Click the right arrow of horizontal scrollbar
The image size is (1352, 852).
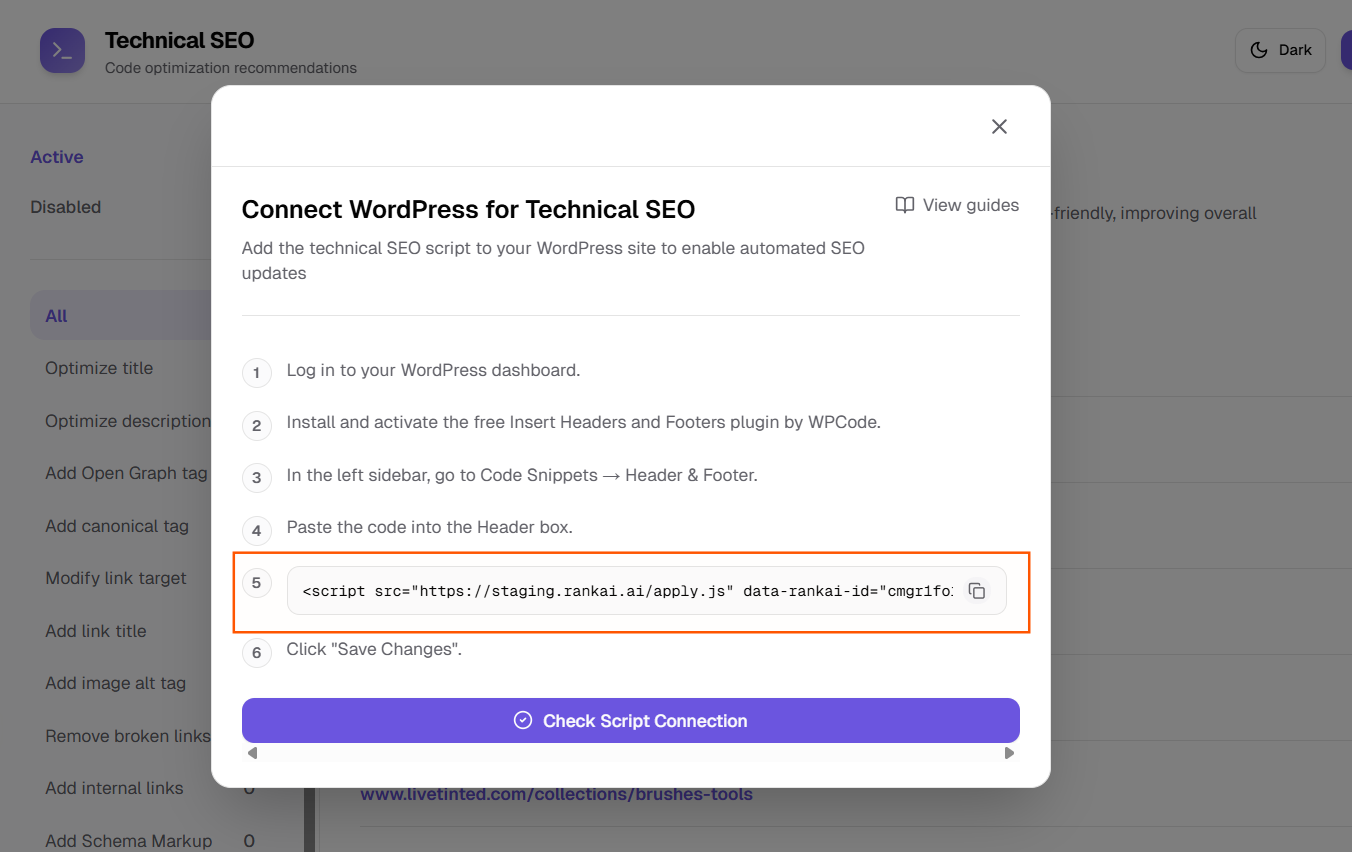click(x=1009, y=753)
